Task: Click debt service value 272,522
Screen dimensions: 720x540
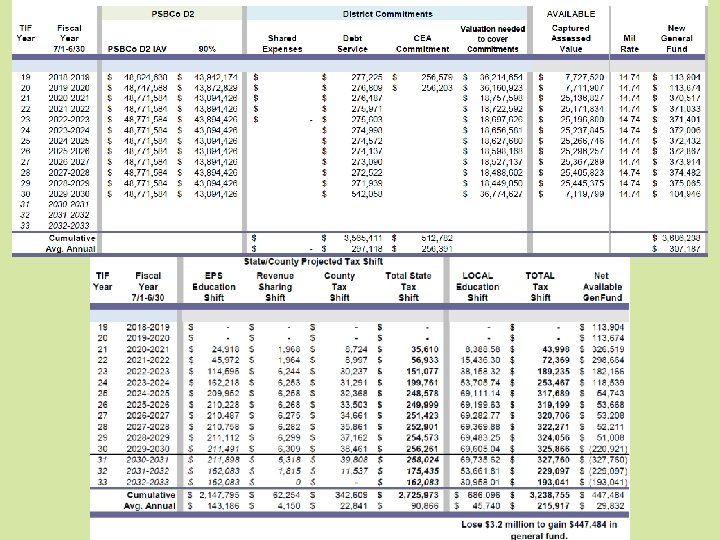Action: coord(366,173)
